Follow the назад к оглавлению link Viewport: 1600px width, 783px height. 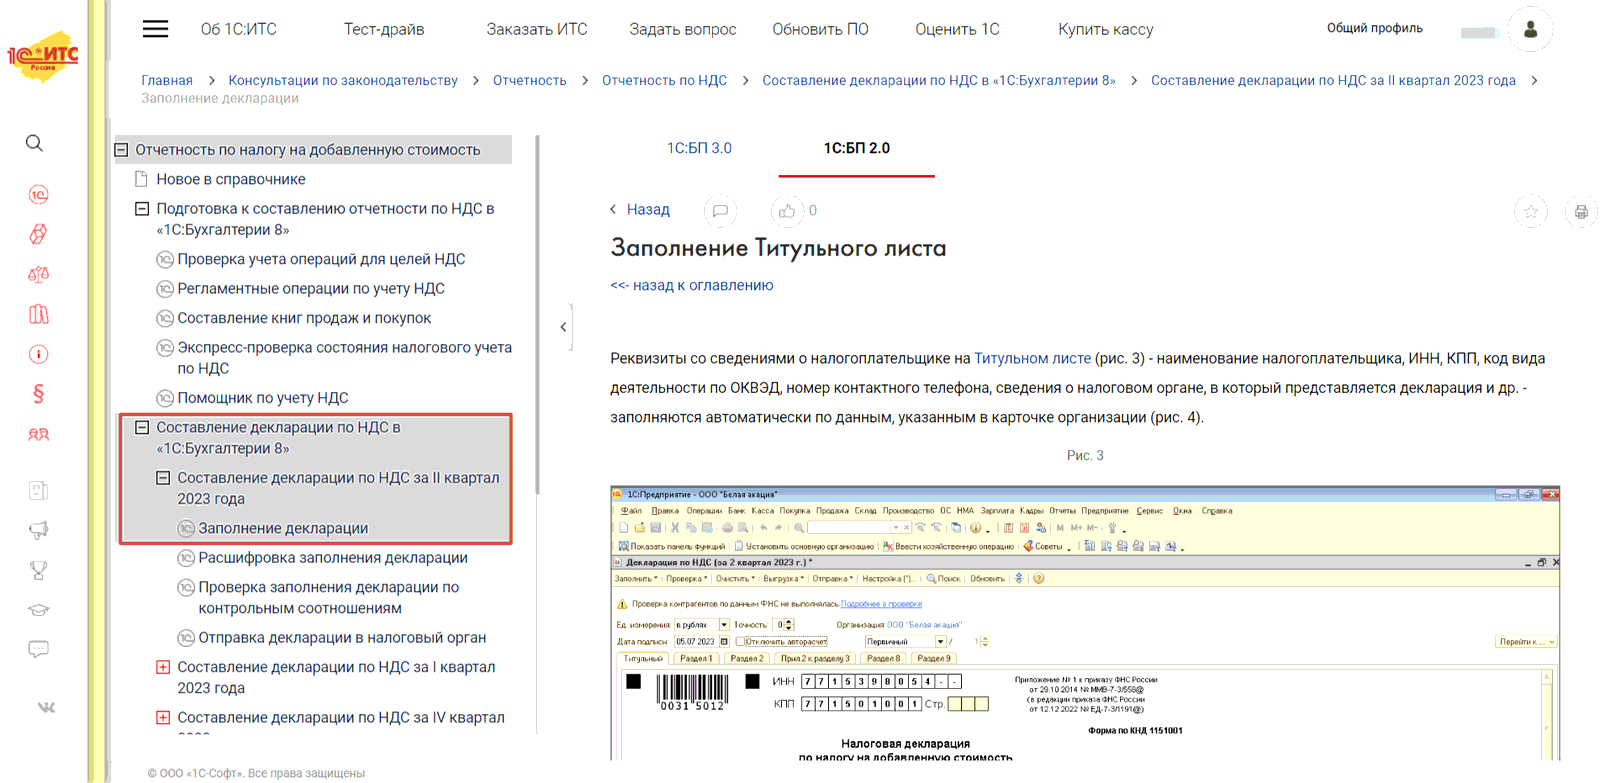pyautogui.click(x=692, y=285)
